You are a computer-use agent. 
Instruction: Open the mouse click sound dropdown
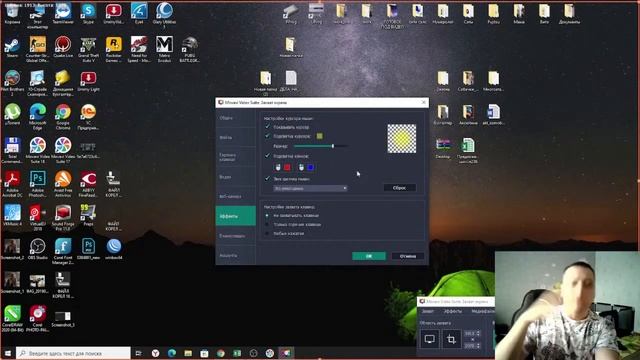click(x=310, y=188)
